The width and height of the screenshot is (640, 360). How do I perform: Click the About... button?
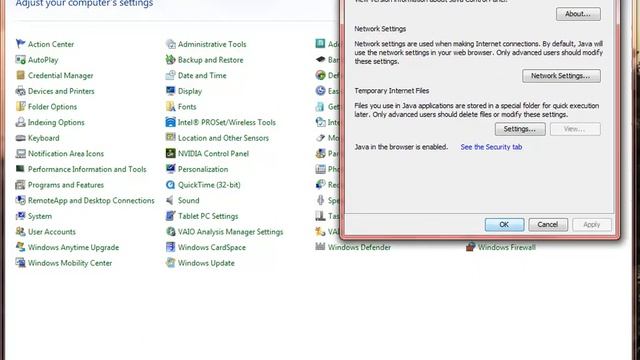tap(578, 14)
